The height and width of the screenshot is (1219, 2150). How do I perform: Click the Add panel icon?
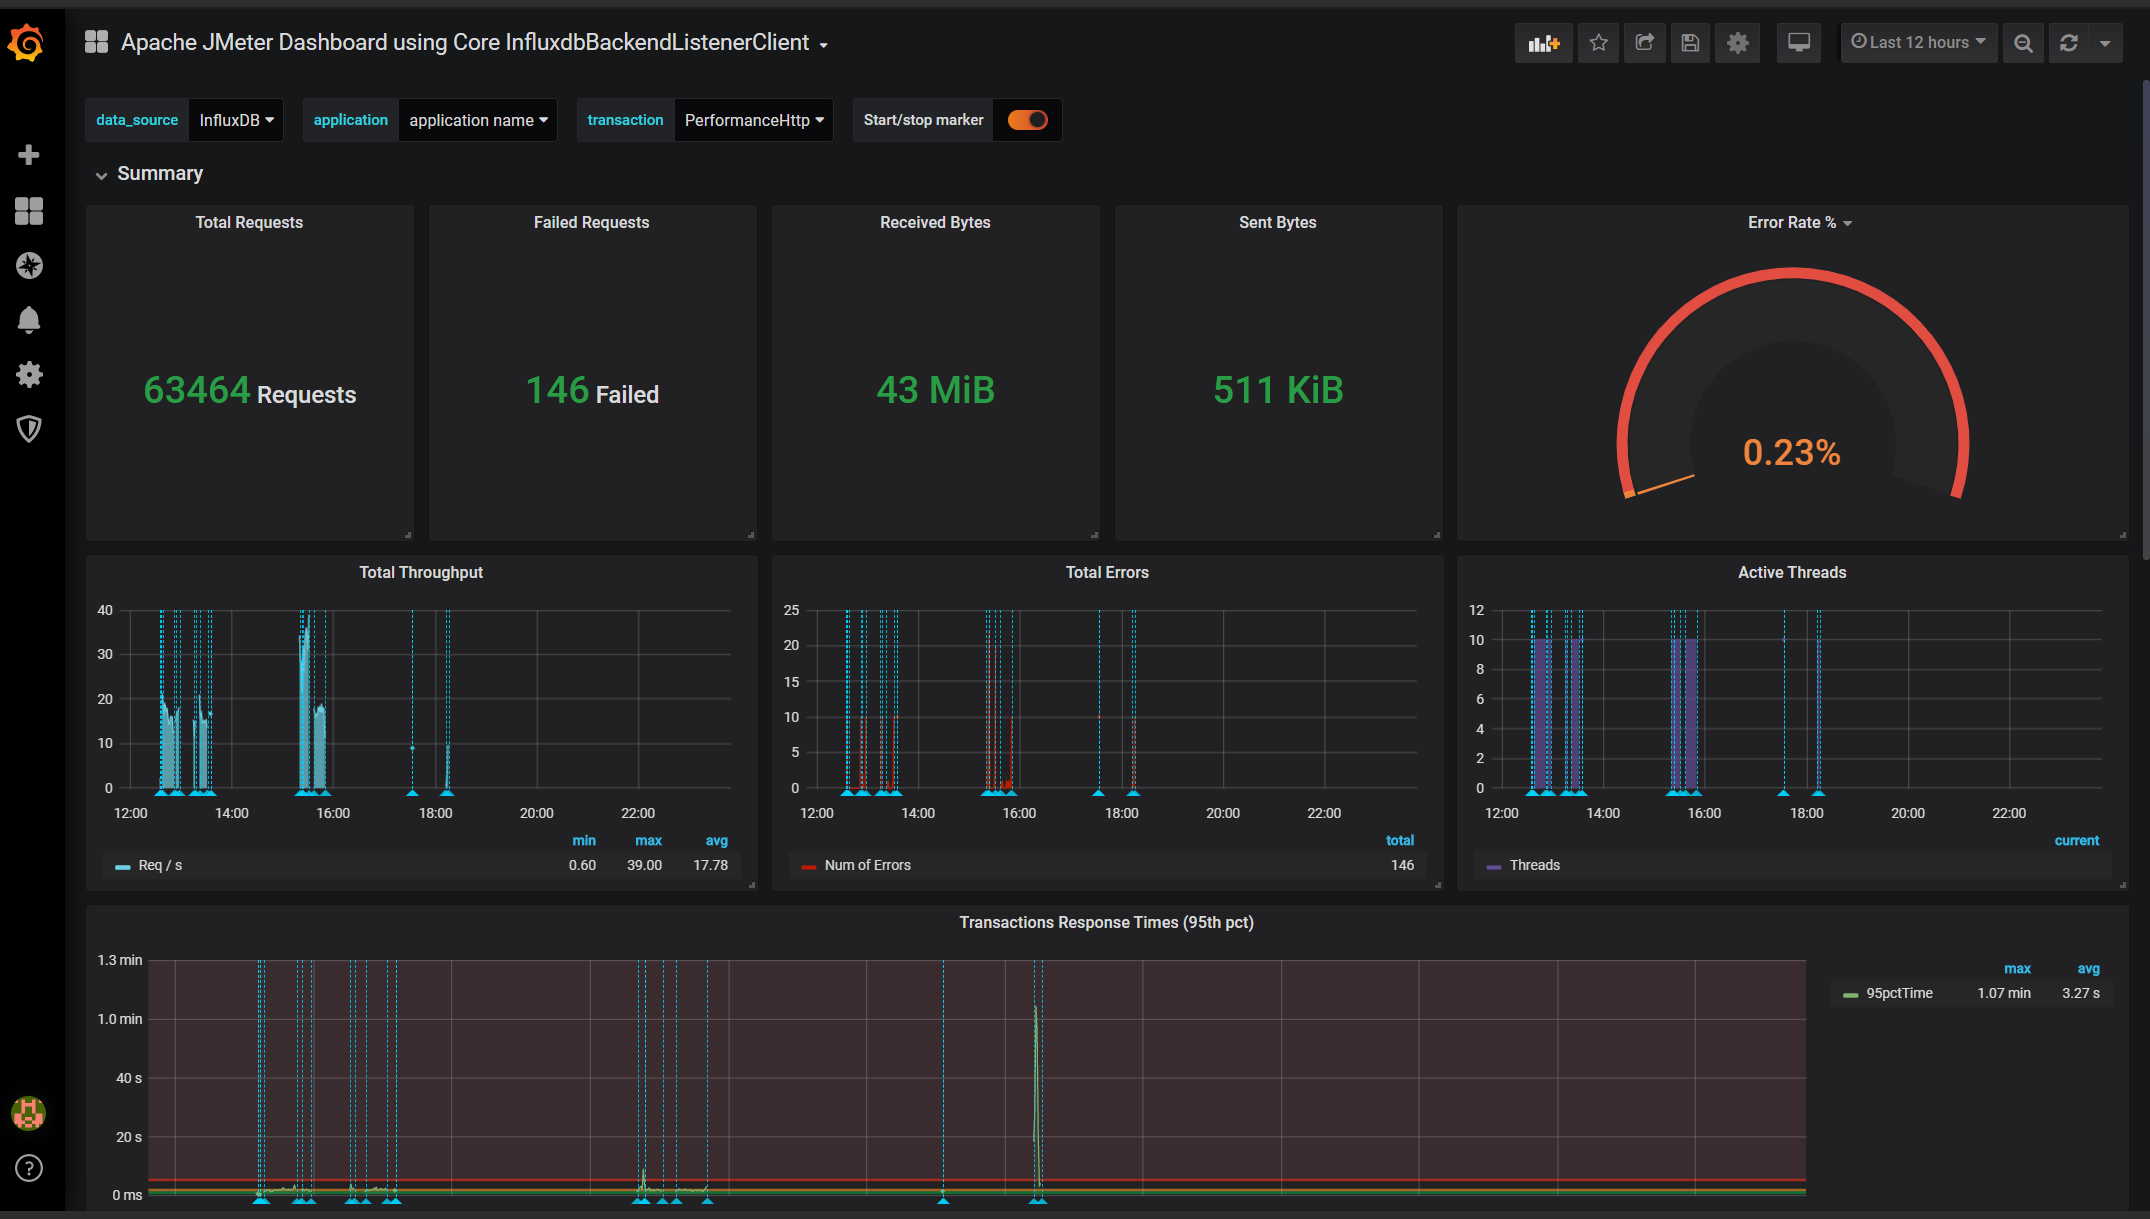coord(1543,43)
